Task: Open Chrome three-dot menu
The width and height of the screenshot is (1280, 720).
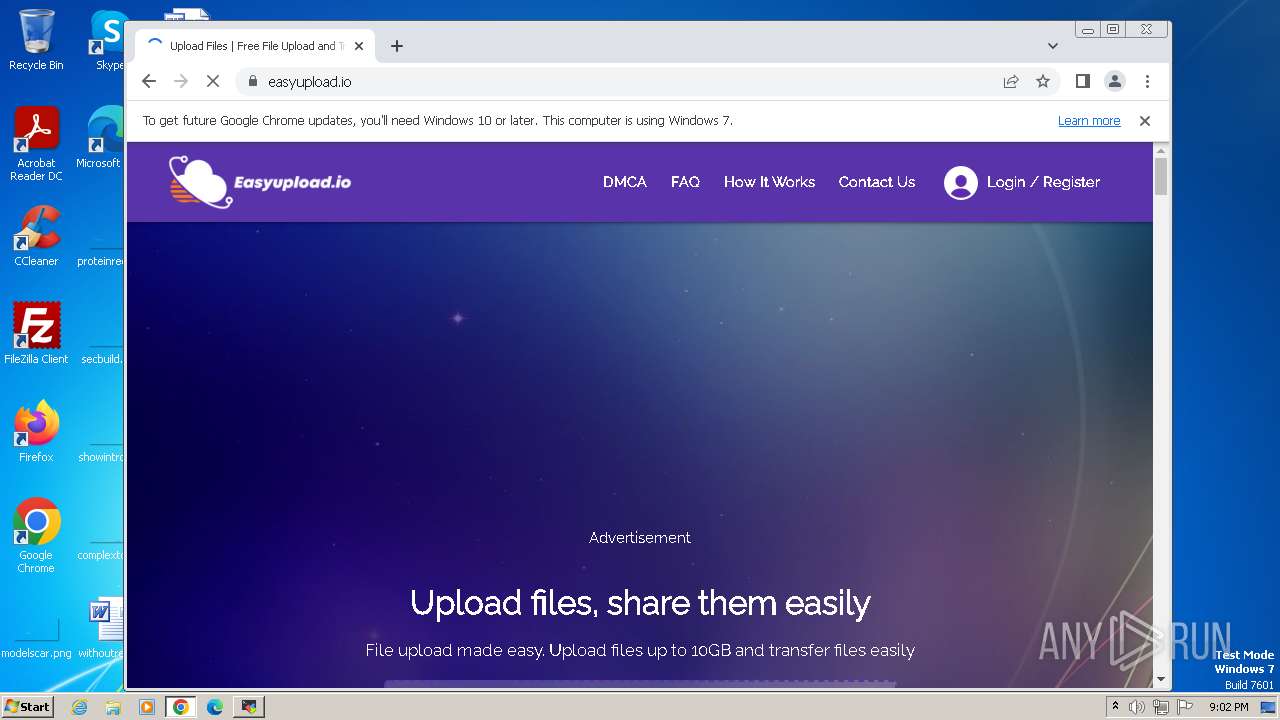Action: point(1147,81)
